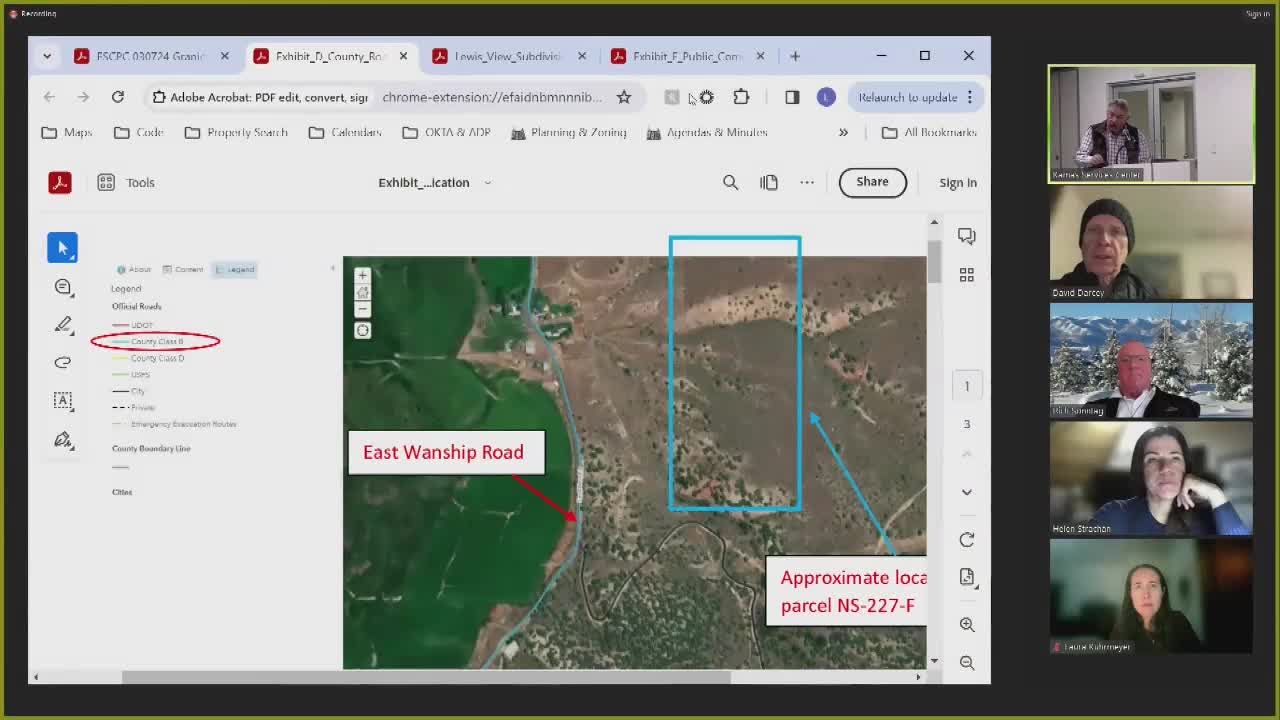The height and width of the screenshot is (720, 1280).
Task: Select the highlighter pen tool
Action: coord(63,324)
